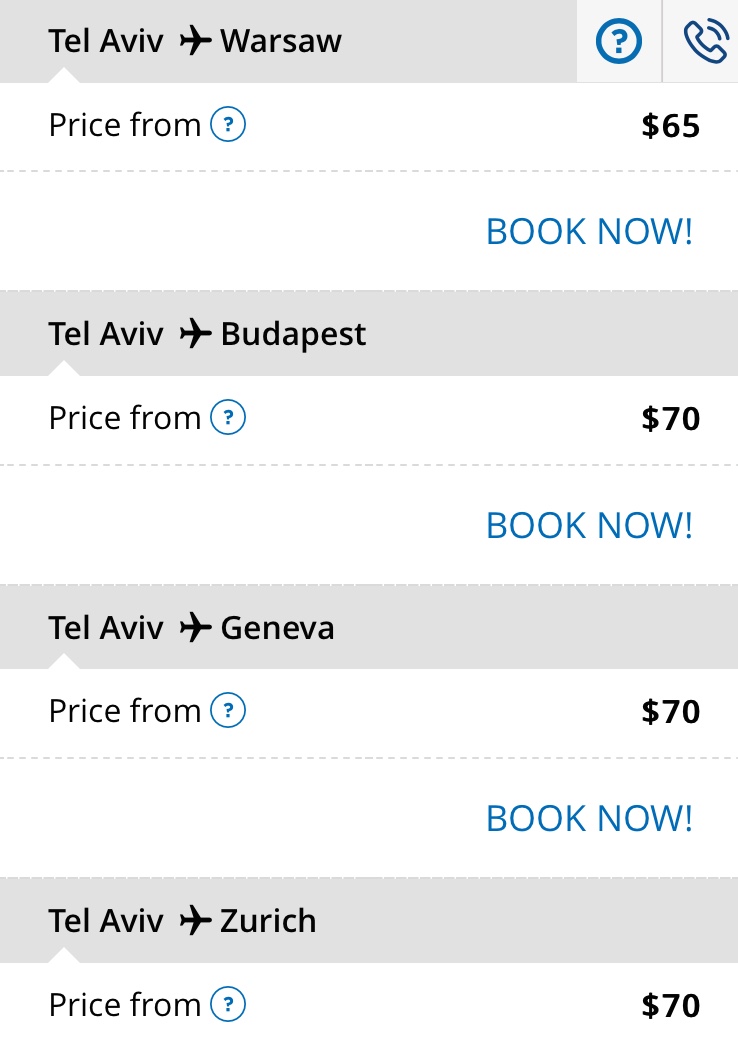Click the airplane icon before Geneva
Viewport: 738px width, 1041px height.
point(196,628)
